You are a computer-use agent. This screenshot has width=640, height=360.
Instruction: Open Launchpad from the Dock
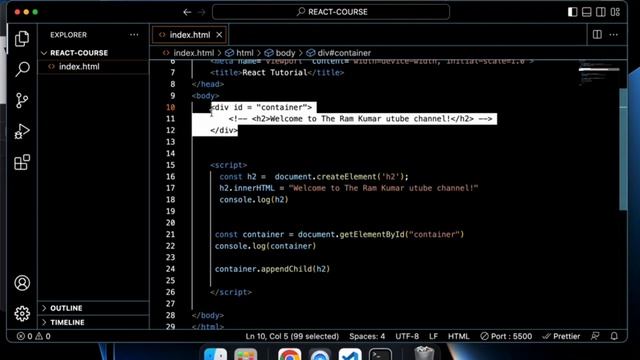pyautogui.click(x=246, y=354)
